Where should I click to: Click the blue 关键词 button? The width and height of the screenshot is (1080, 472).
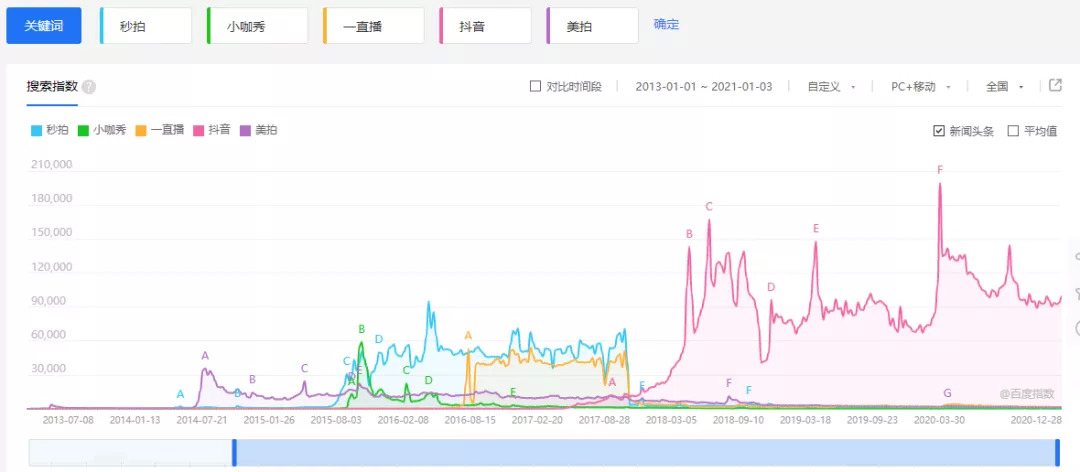click(44, 25)
